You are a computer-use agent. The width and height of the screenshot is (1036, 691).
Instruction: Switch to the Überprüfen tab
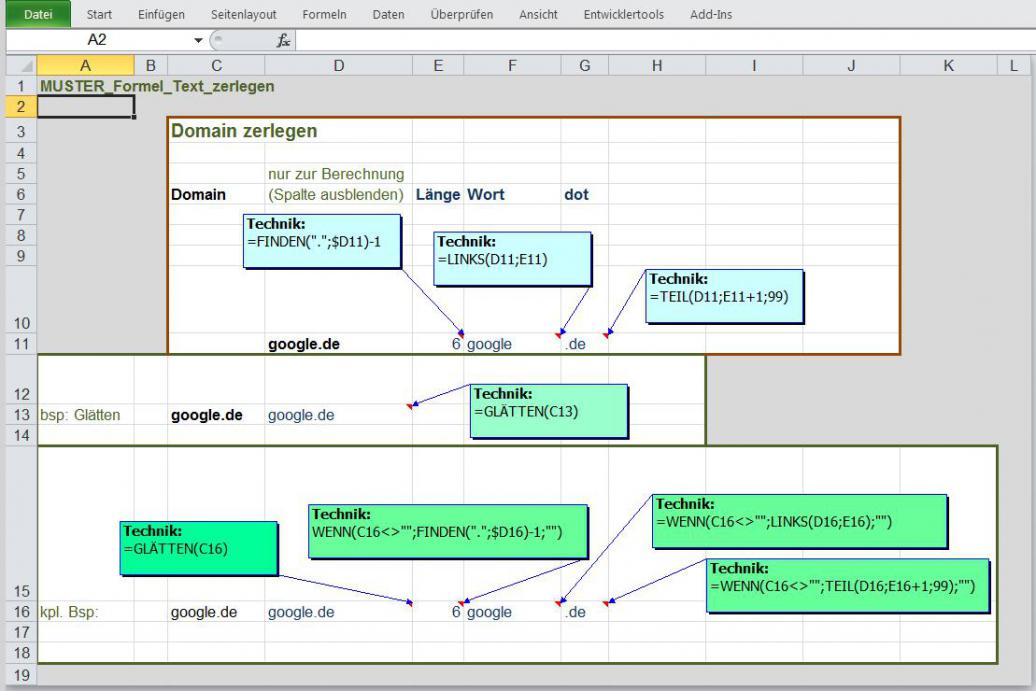(x=462, y=15)
